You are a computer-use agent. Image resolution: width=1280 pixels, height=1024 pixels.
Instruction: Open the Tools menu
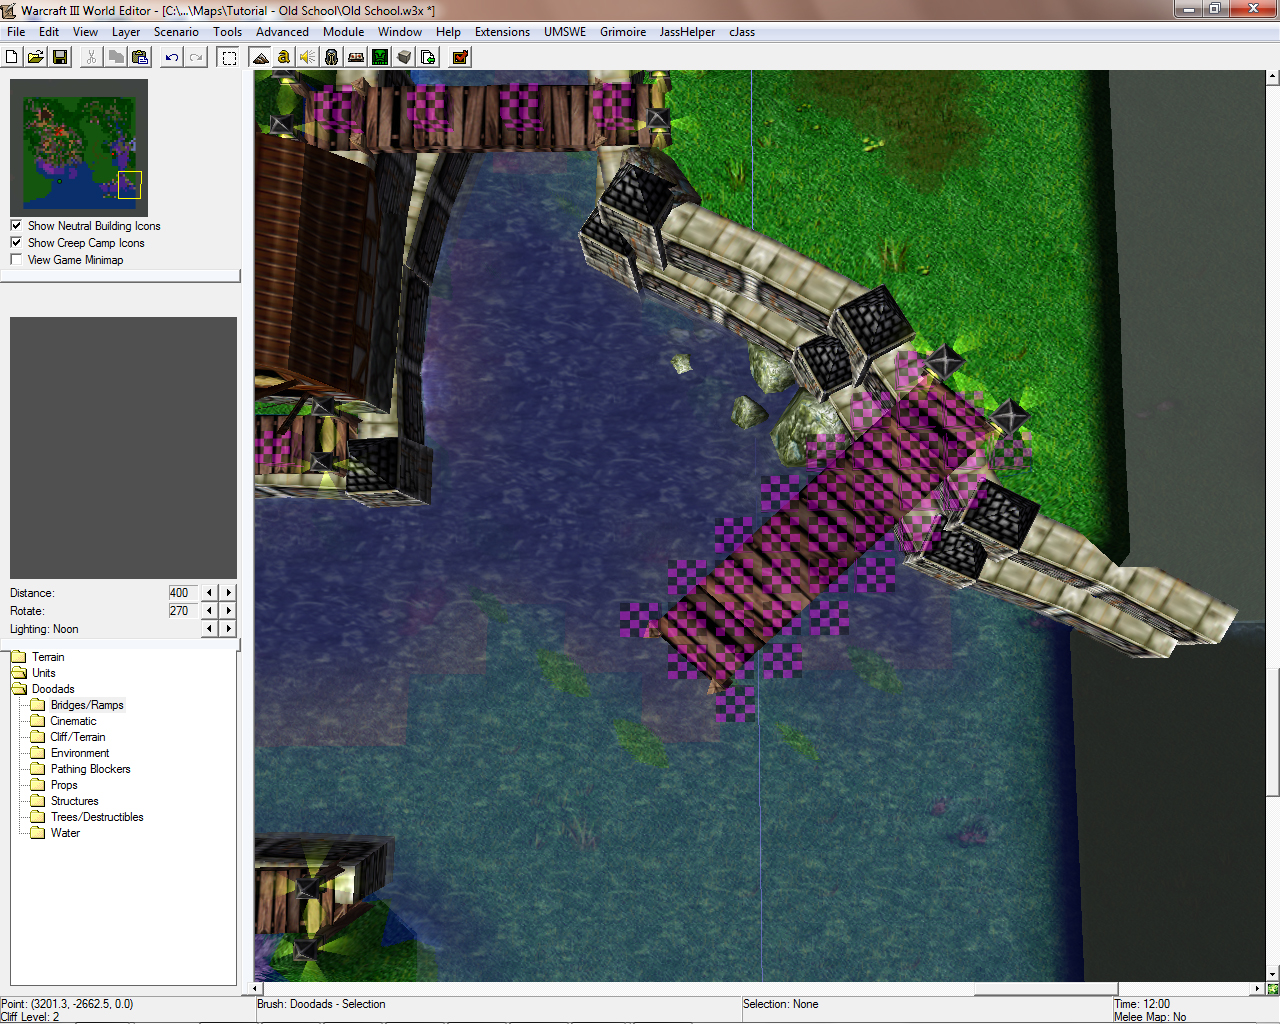click(x=228, y=32)
